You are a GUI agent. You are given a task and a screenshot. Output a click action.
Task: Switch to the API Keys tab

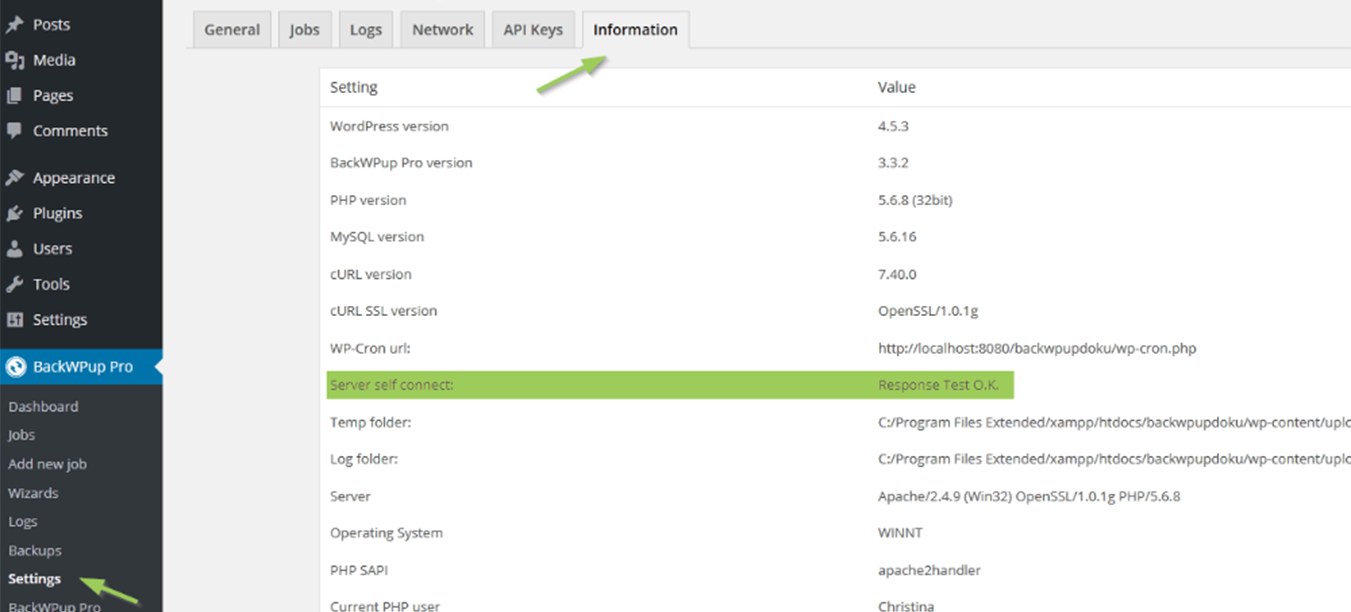pos(533,29)
